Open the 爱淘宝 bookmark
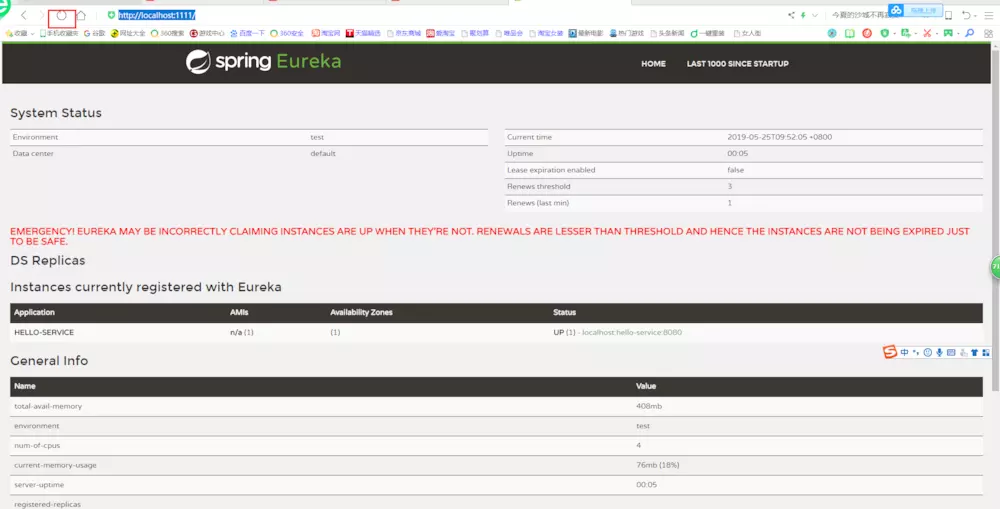The image size is (1000, 509). click(x=441, y=33)
